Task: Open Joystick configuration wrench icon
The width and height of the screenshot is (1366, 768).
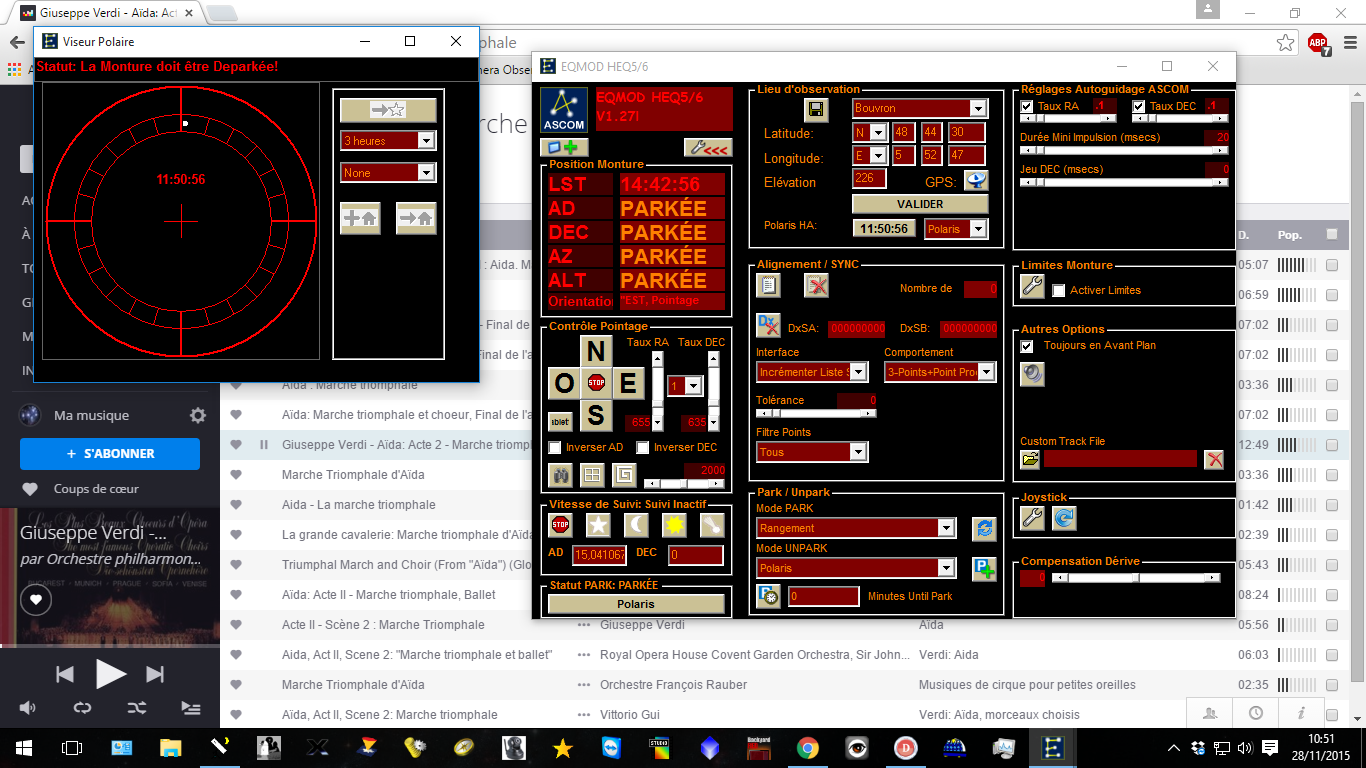Action: [x=1032, y=517]
